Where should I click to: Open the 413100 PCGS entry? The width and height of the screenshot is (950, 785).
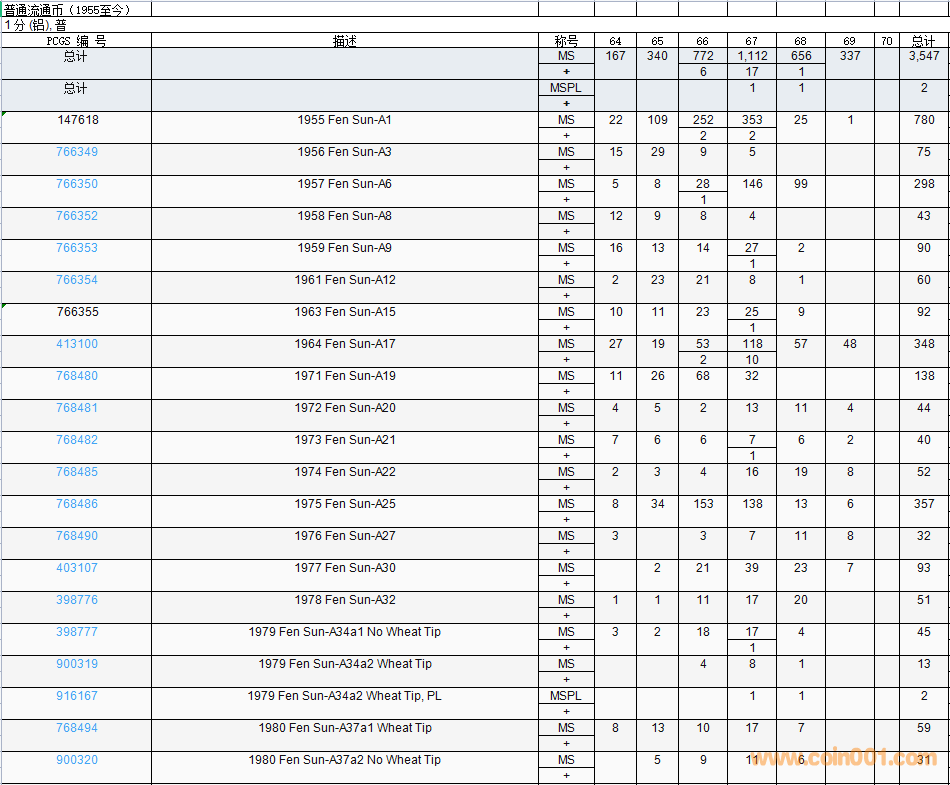point(77,344)
